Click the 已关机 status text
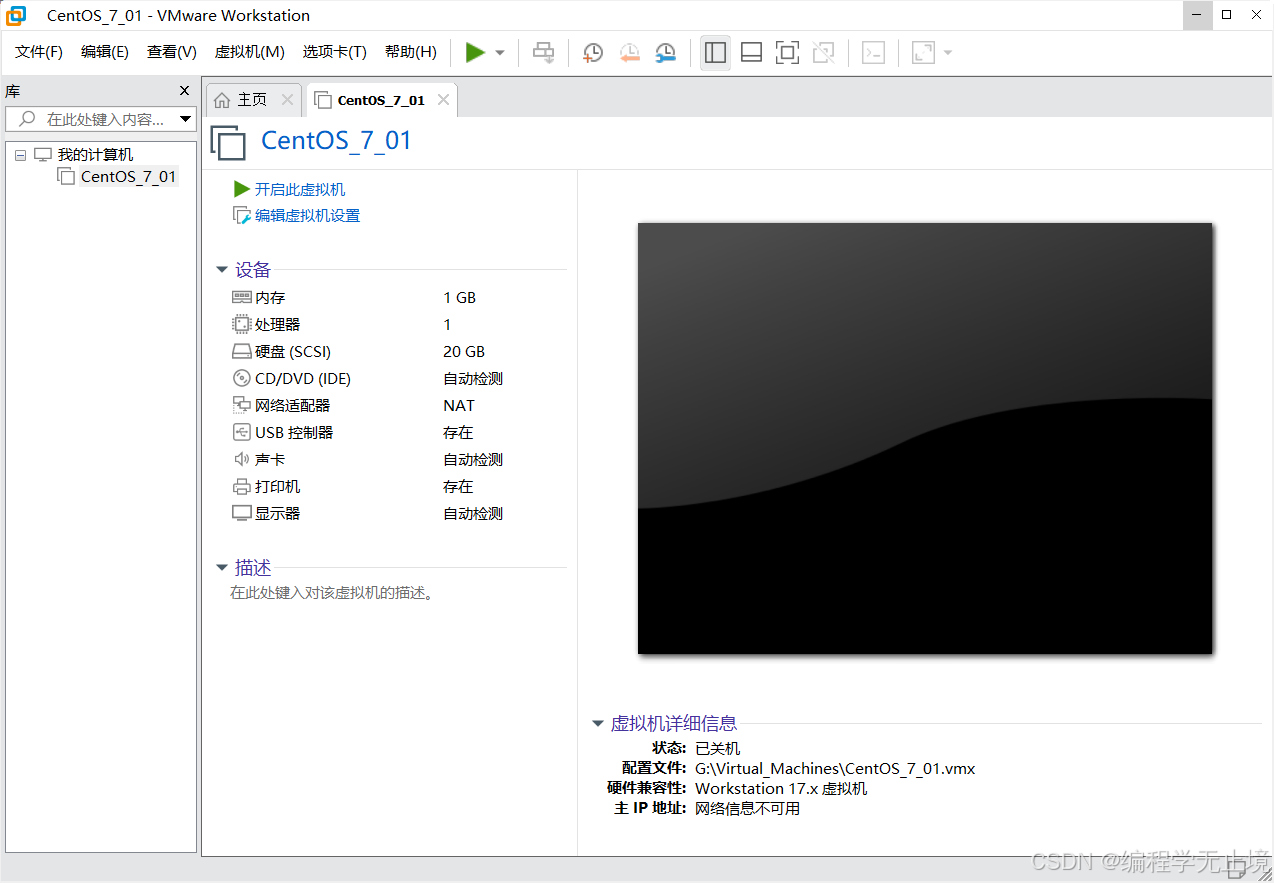Image resolution: width=1274 pixels, height=883 pixels. point(718,748)
